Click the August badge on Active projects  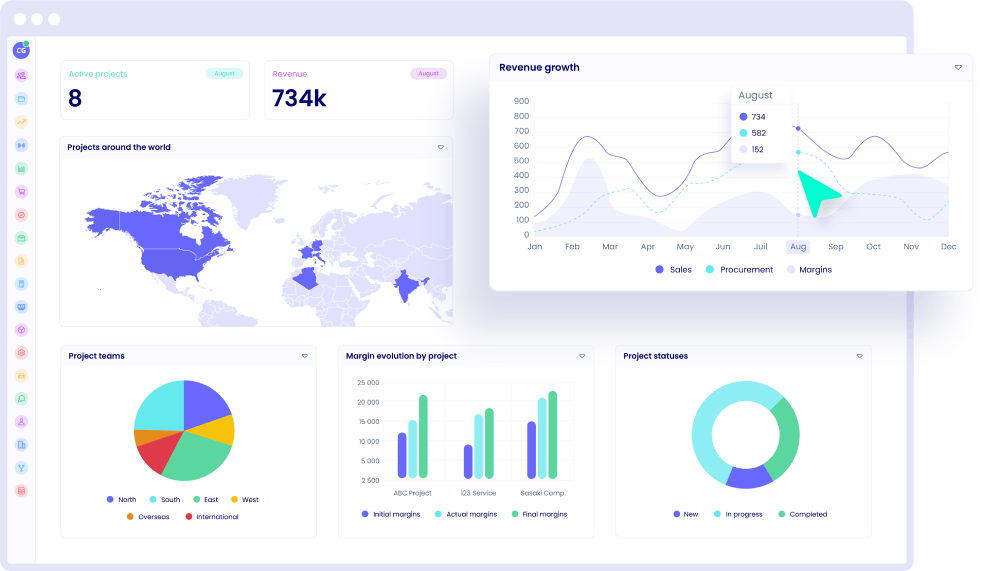224,74
